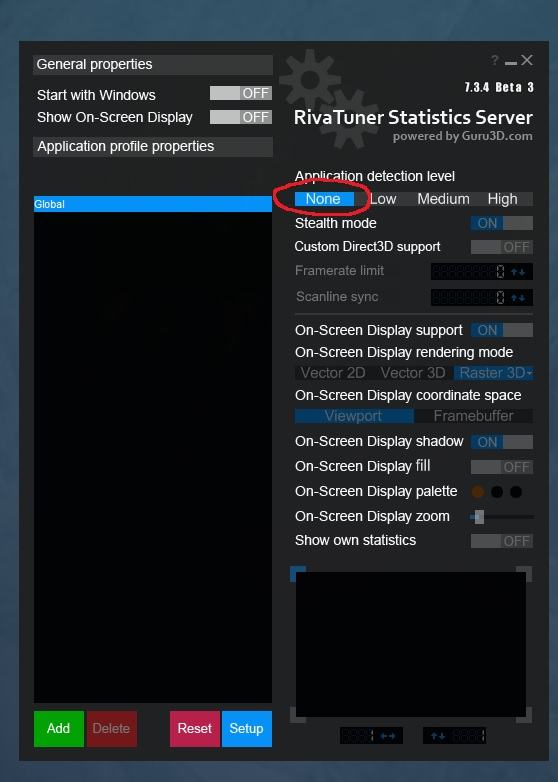Screen dimensions: 558x782
Task: Enable Show own statistics
Action: pos(502,541)
